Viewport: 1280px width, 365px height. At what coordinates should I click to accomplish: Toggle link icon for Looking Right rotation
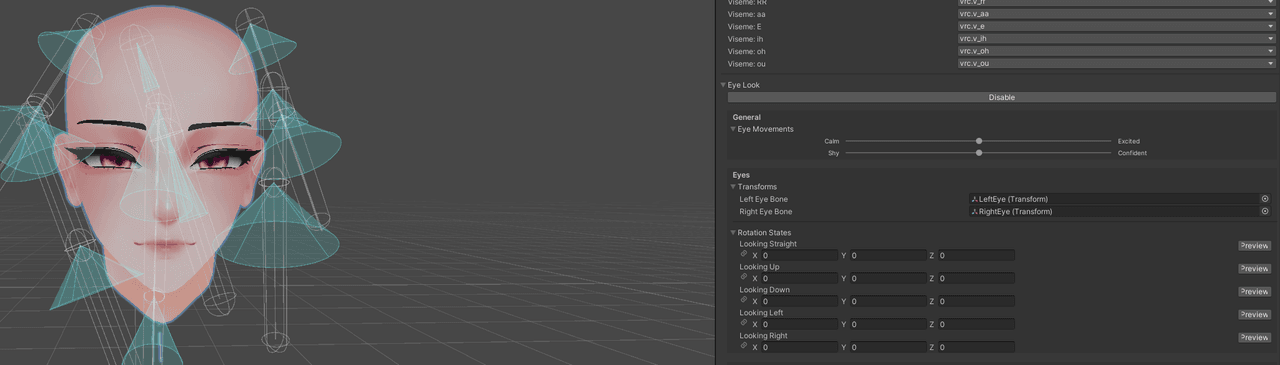tap(744, 347)
